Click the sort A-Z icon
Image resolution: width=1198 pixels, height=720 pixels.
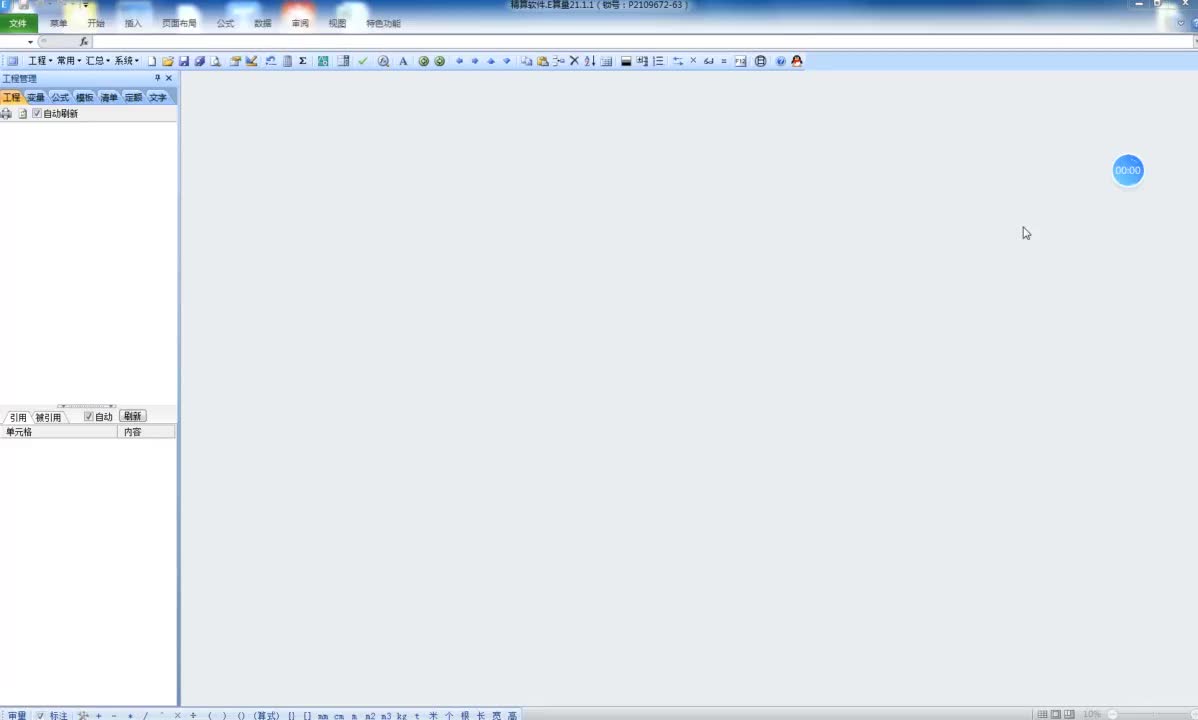(590, 61)
